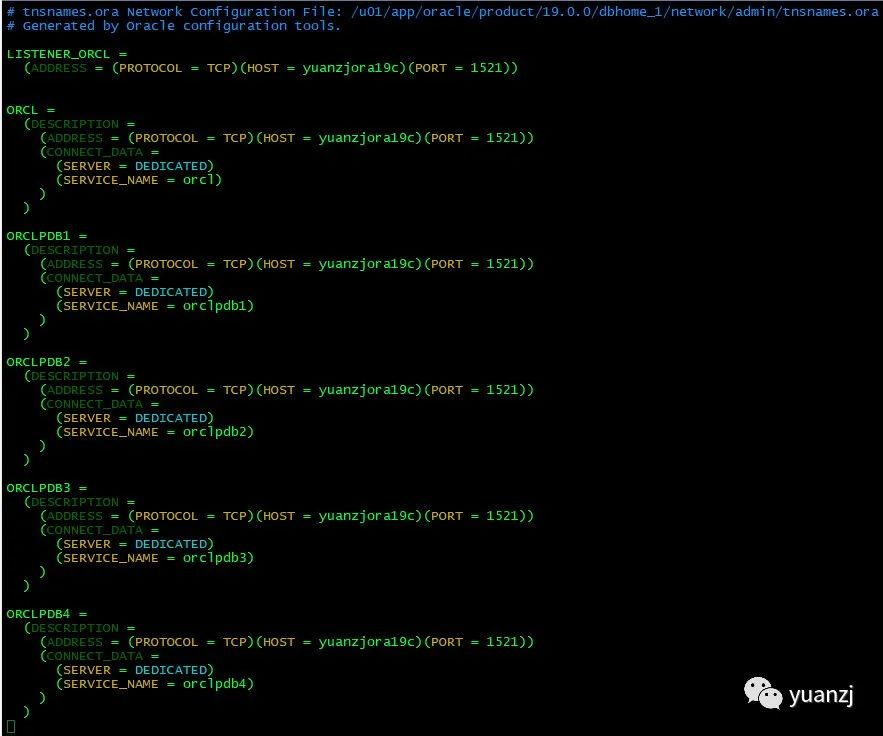This screenshot has width=883, height=736.
Task: Click DEDICATED under the ORCL entry
Action: 171,166
